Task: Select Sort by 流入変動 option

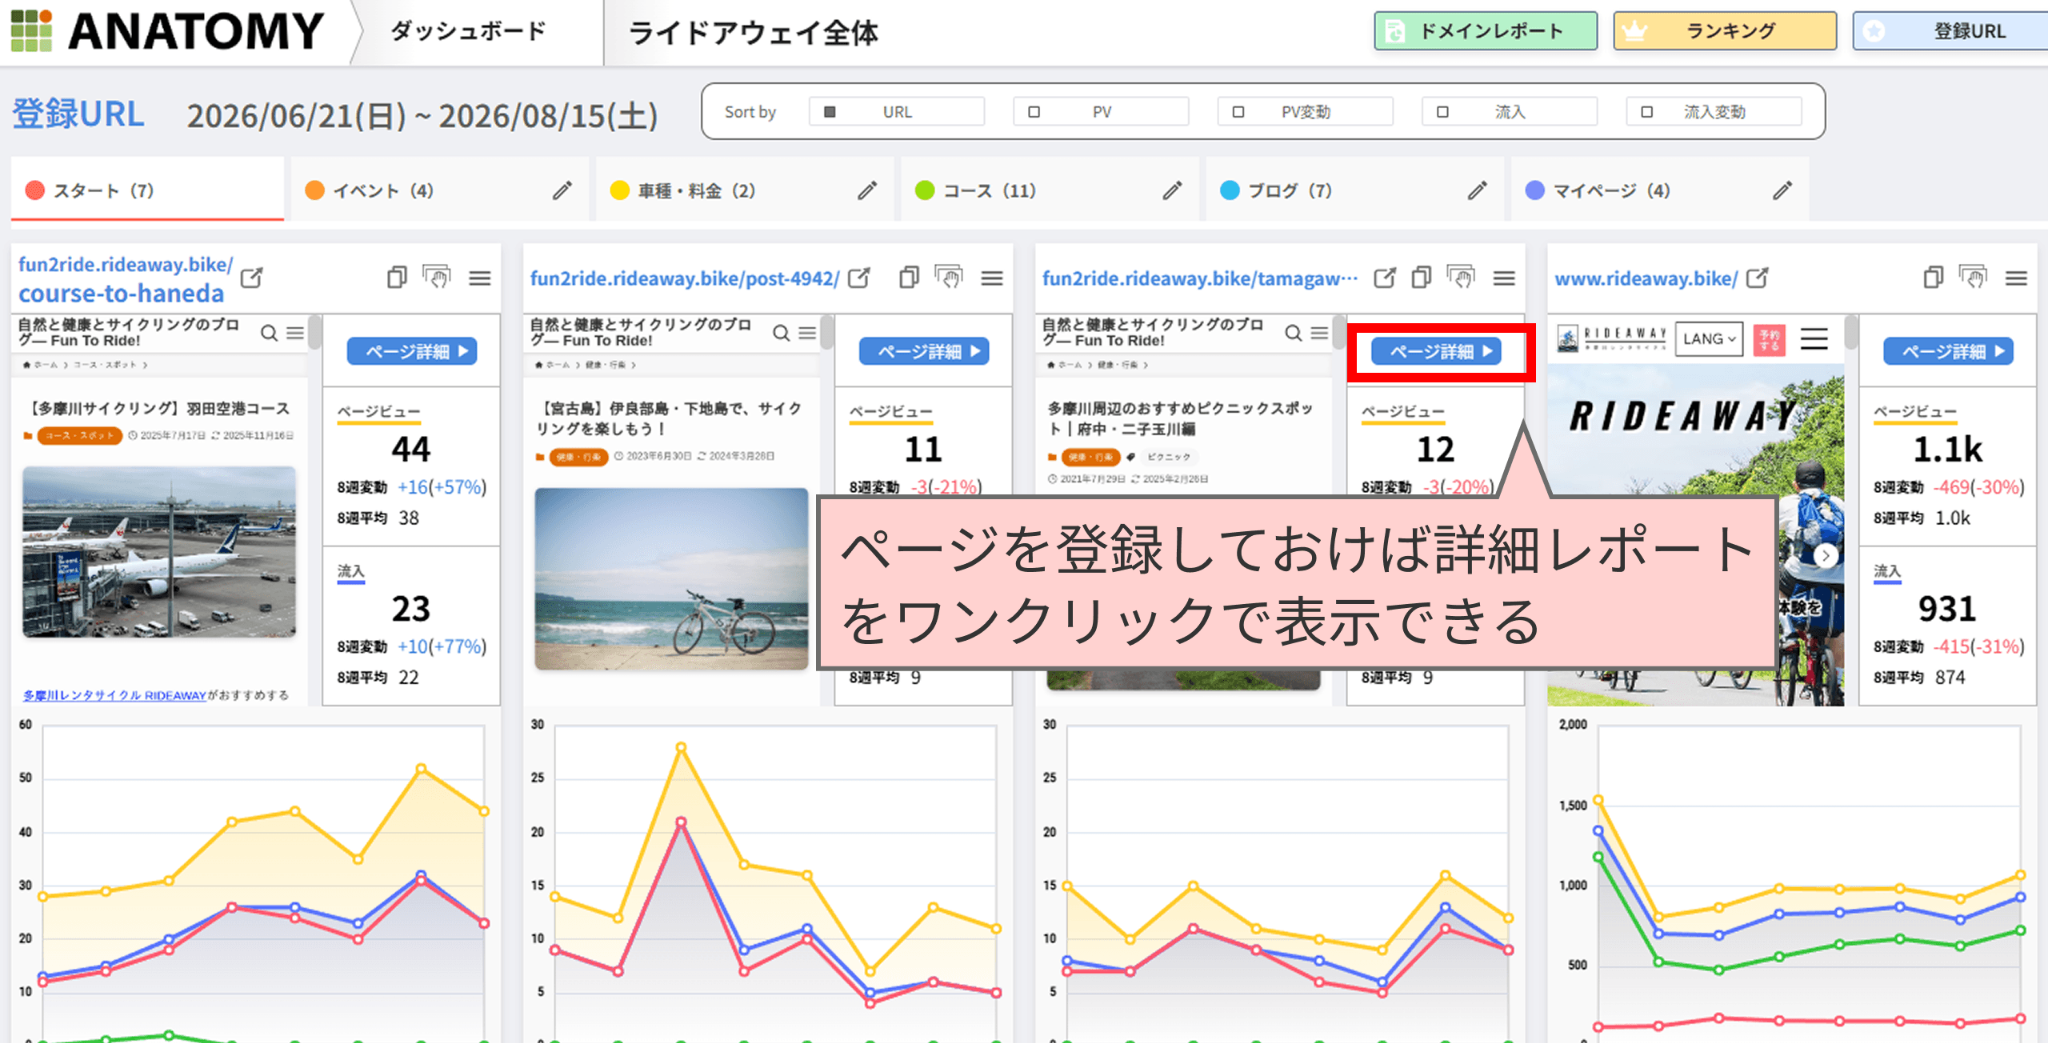Action: coord(1714,112)
